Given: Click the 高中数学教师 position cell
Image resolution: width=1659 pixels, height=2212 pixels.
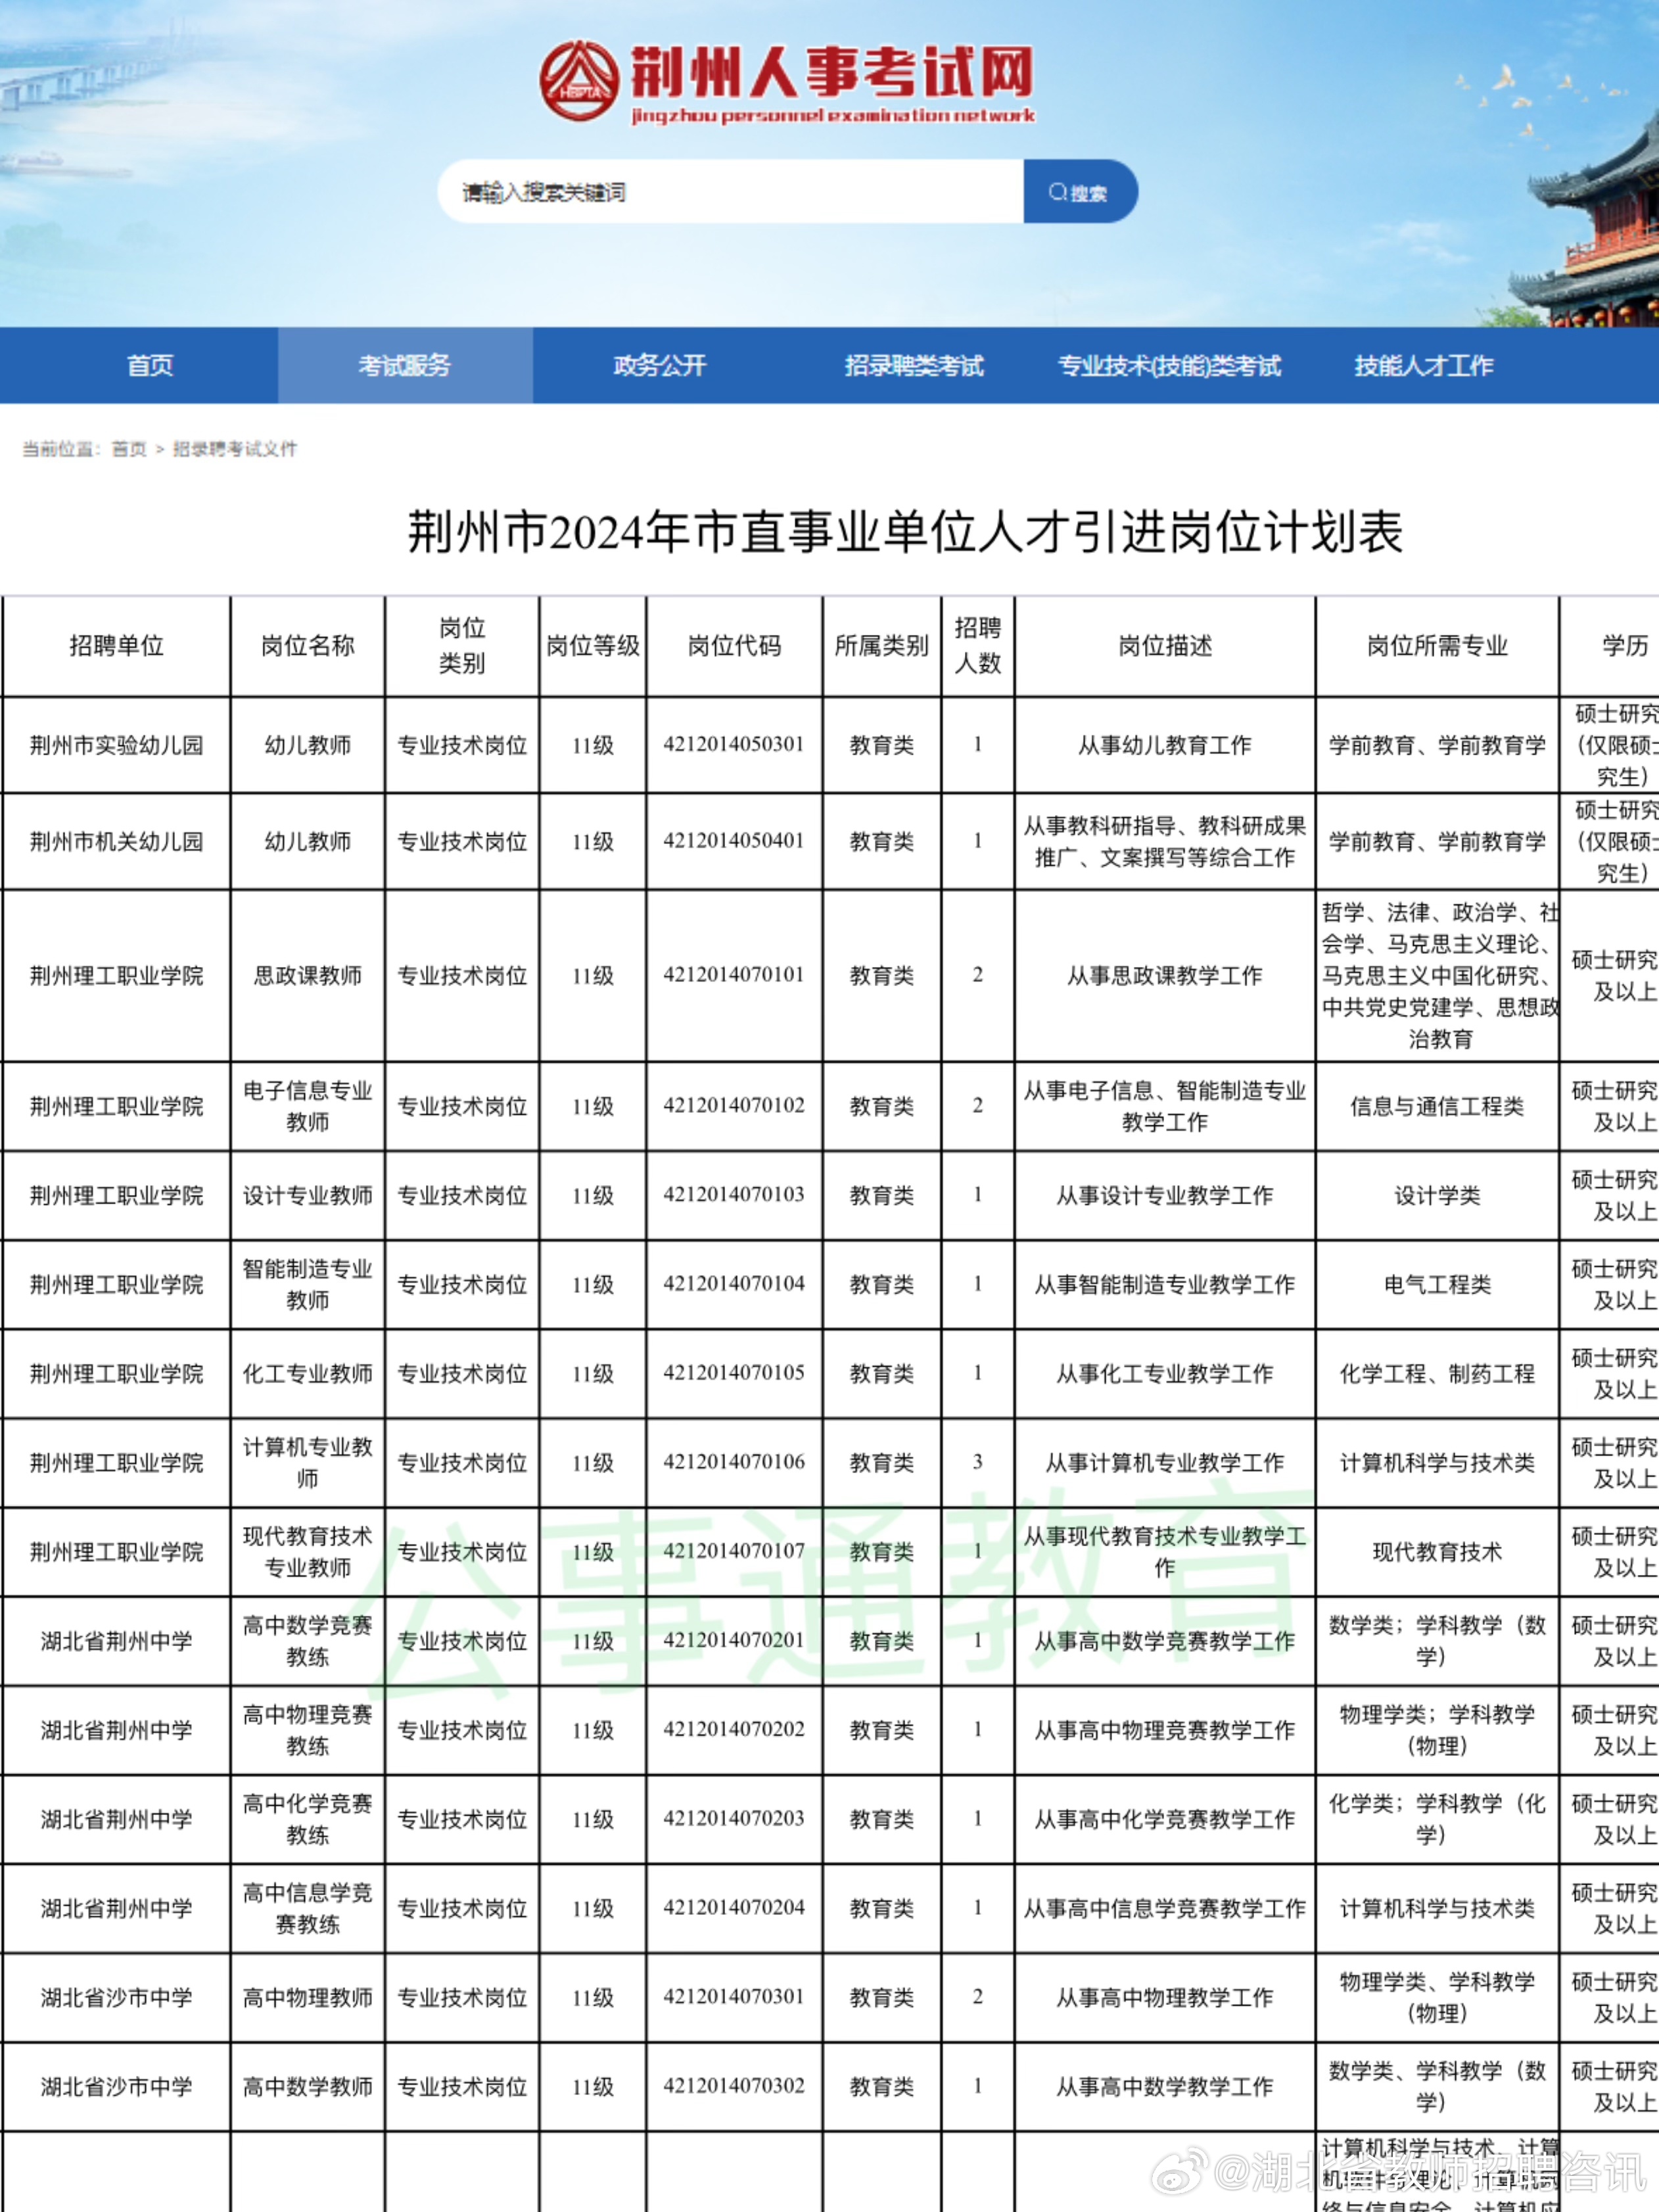Looking at the screenshot, I should pyautogui.click(x=308, y=2086).
